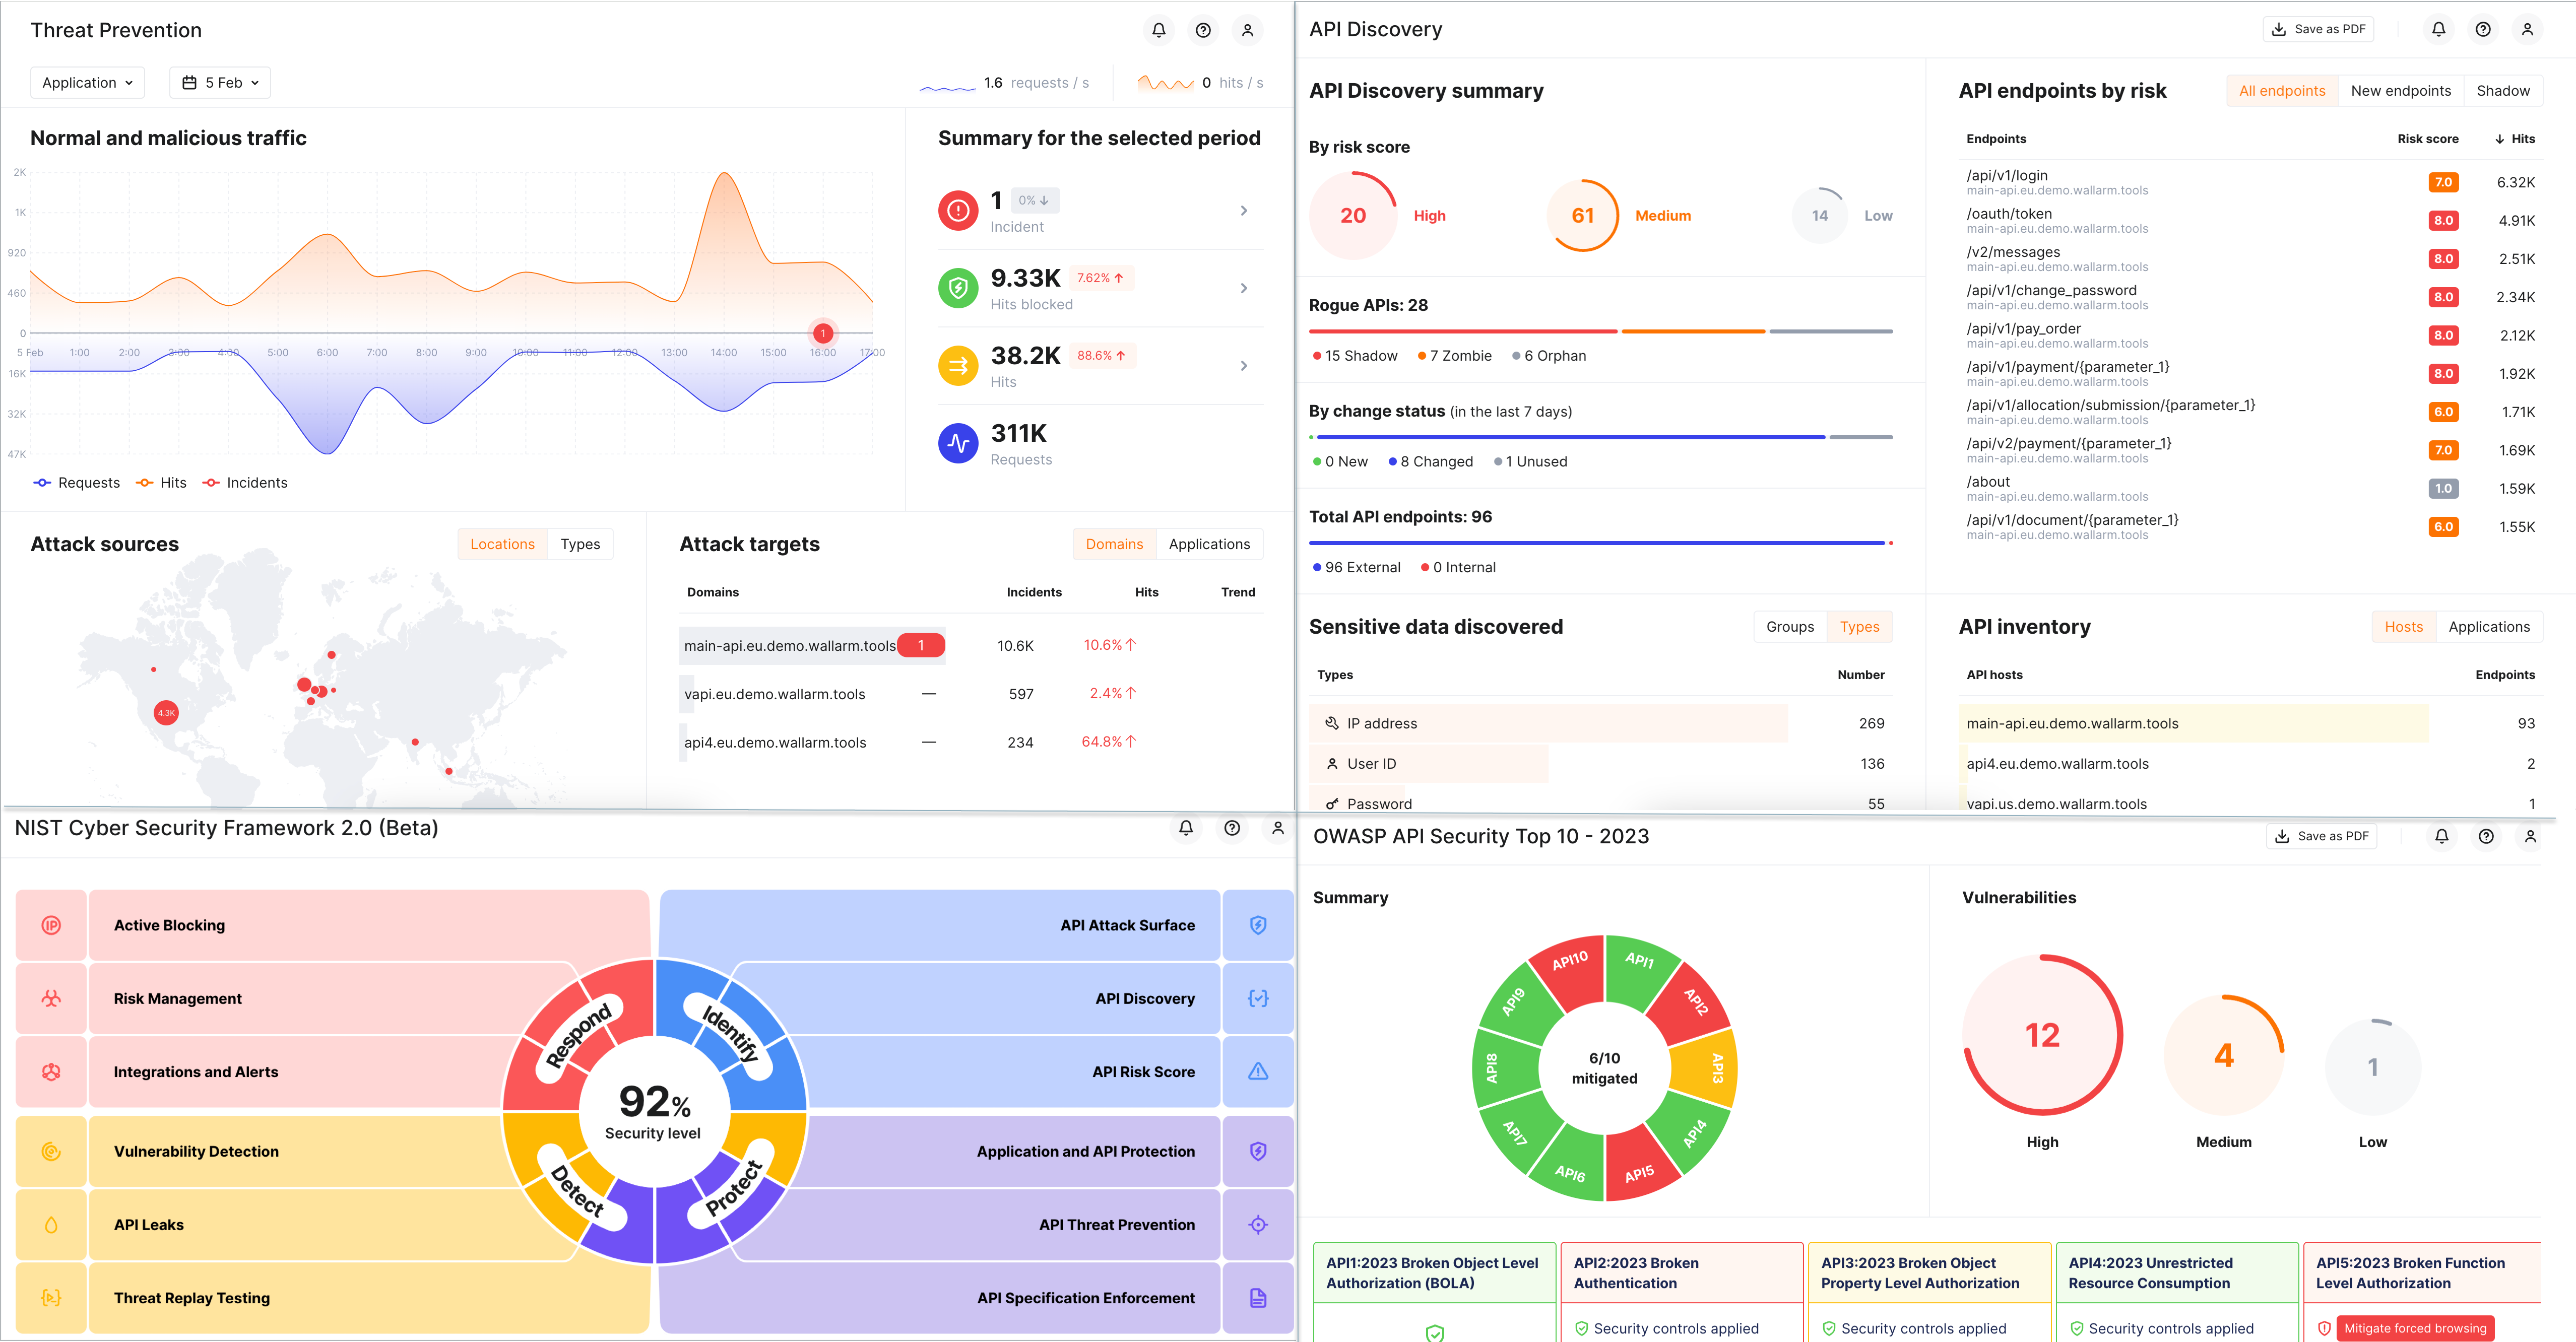
Task: Click the Mitigate forced browsing link
Action: [x=2416, y=1328]
